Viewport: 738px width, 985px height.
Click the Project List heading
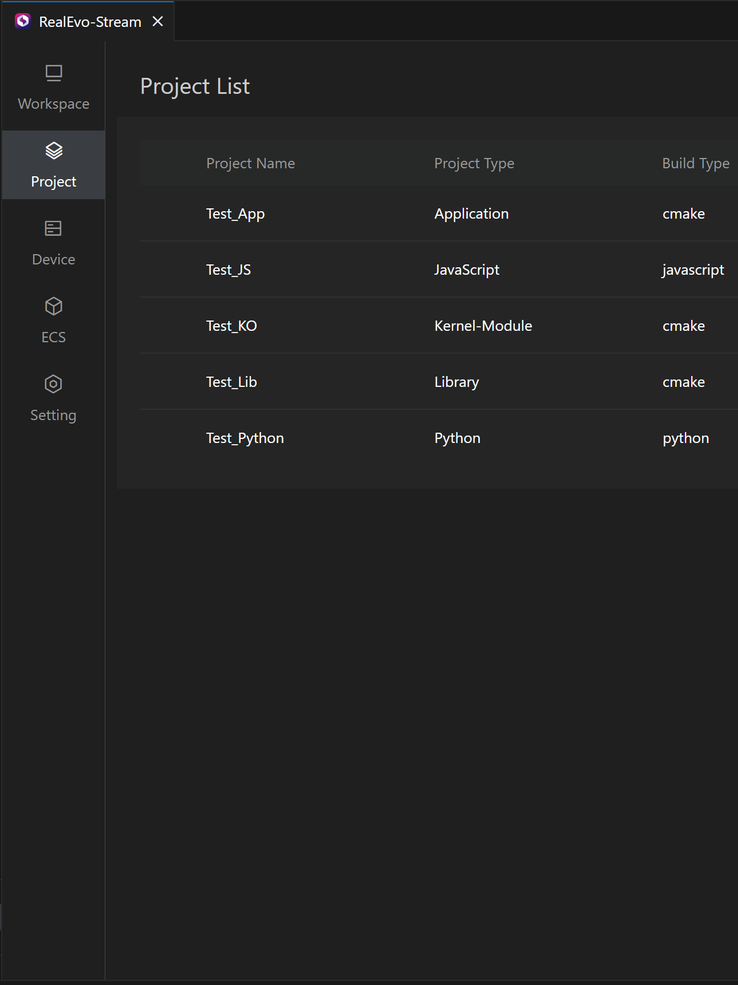coord(195,86)
